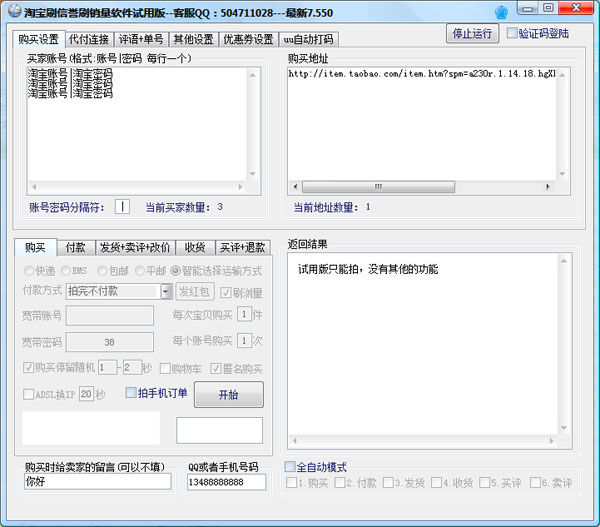This screenshot has width=600, height=527.
Task: Check the 3.发货 auto-mode checkbox
Action: pyautogui.click(x=388, y=483)
